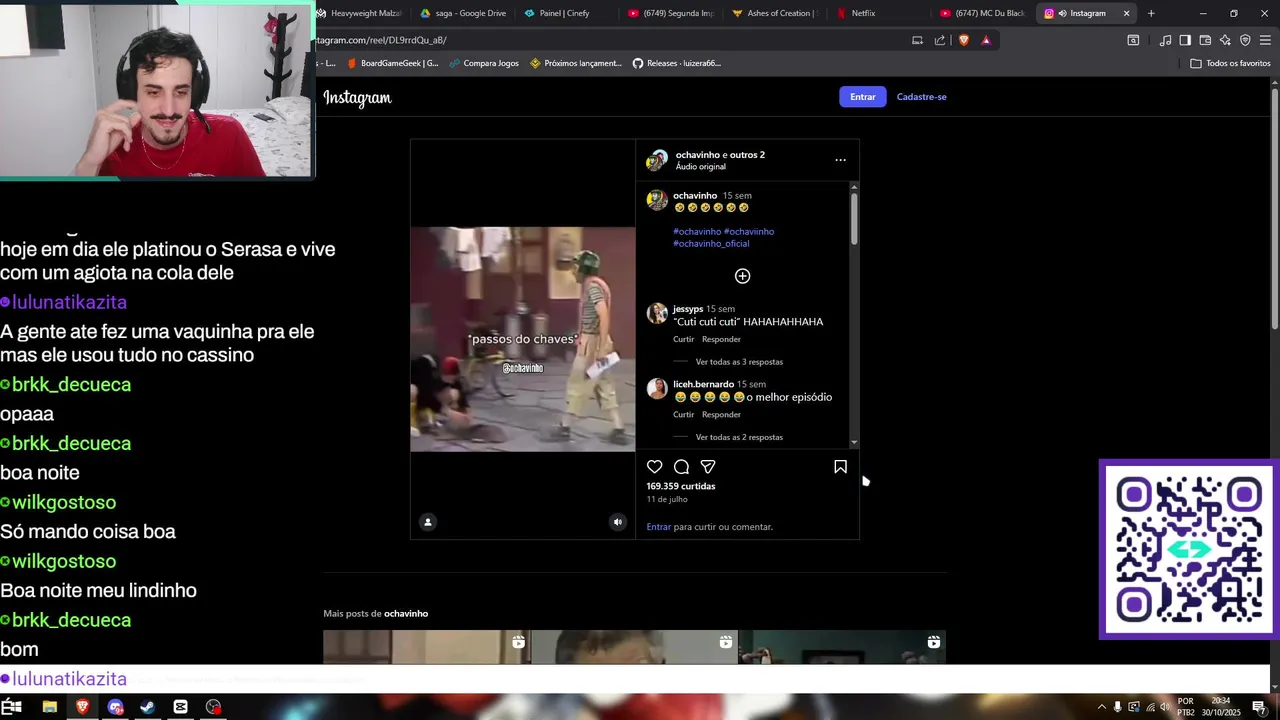Open Steam from the taskbar

[147, 707]
